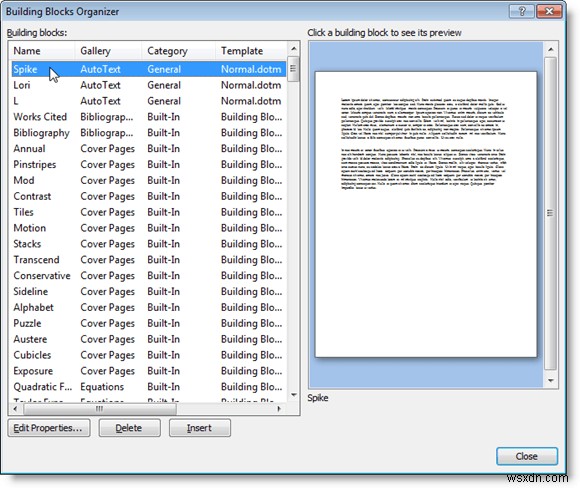
Task: Select the Transcend cover page
Action: coord(149,260)
